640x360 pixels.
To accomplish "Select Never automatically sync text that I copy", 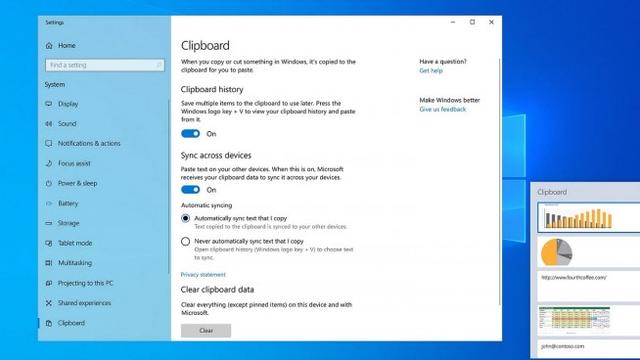I will click(185, 241).
